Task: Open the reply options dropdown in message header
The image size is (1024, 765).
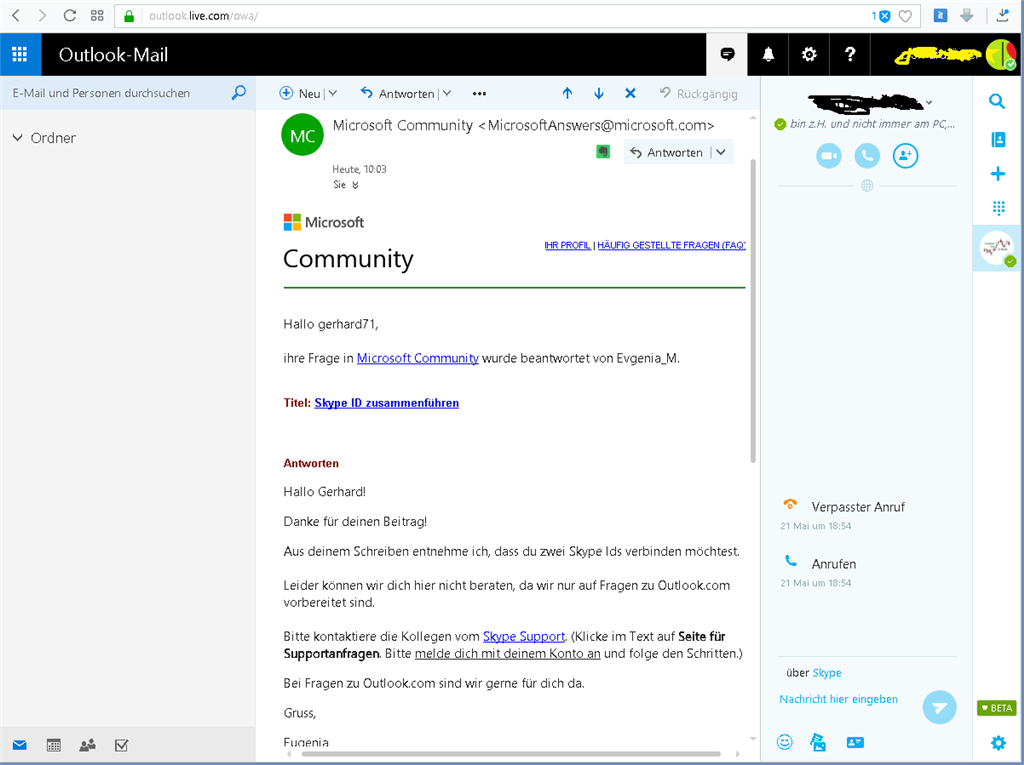Action: click(x=721, y=152)
